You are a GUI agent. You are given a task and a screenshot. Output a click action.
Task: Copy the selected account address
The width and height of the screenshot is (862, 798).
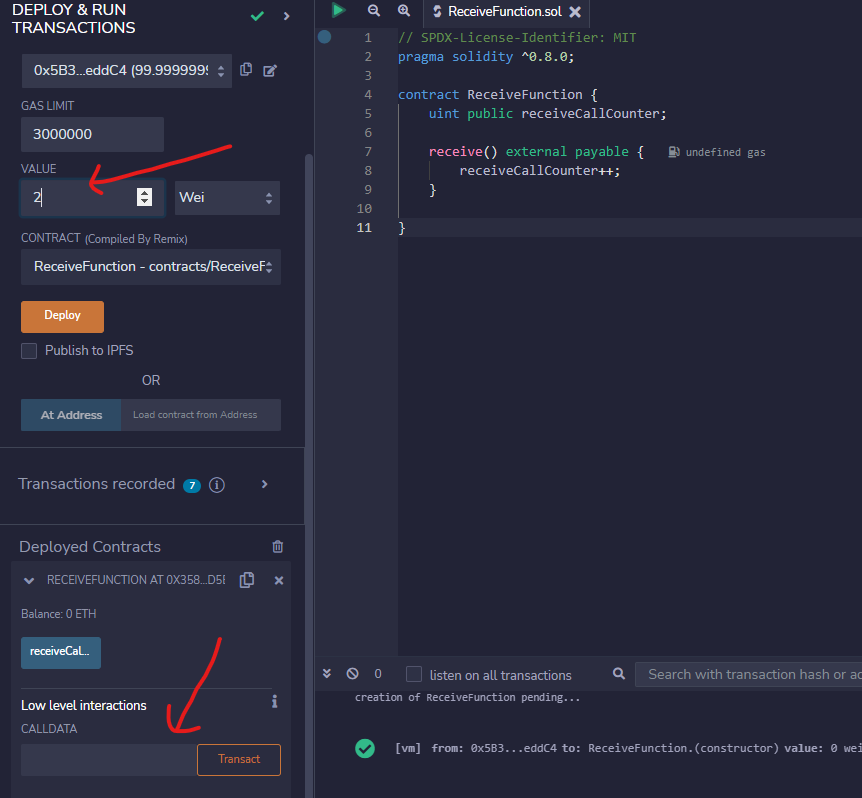coord(245,70)
